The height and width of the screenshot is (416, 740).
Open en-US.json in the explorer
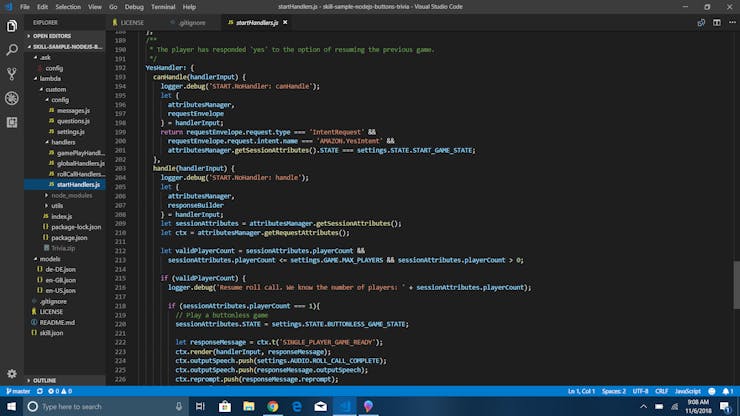coord(60,290)
